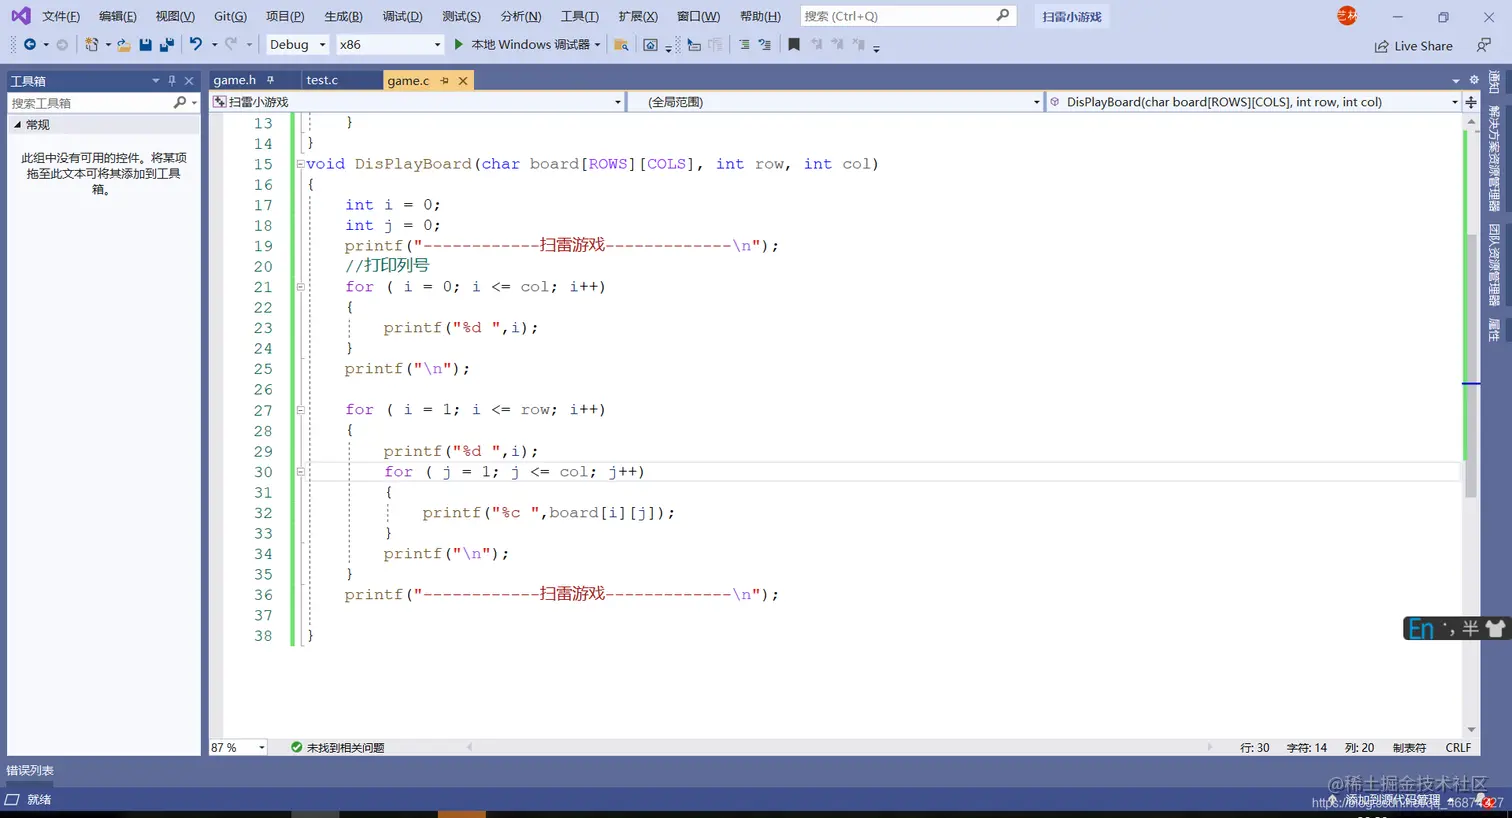Save the current file with the floppy icon
This screenshot has width=1512, height=818.
[145, 44]
